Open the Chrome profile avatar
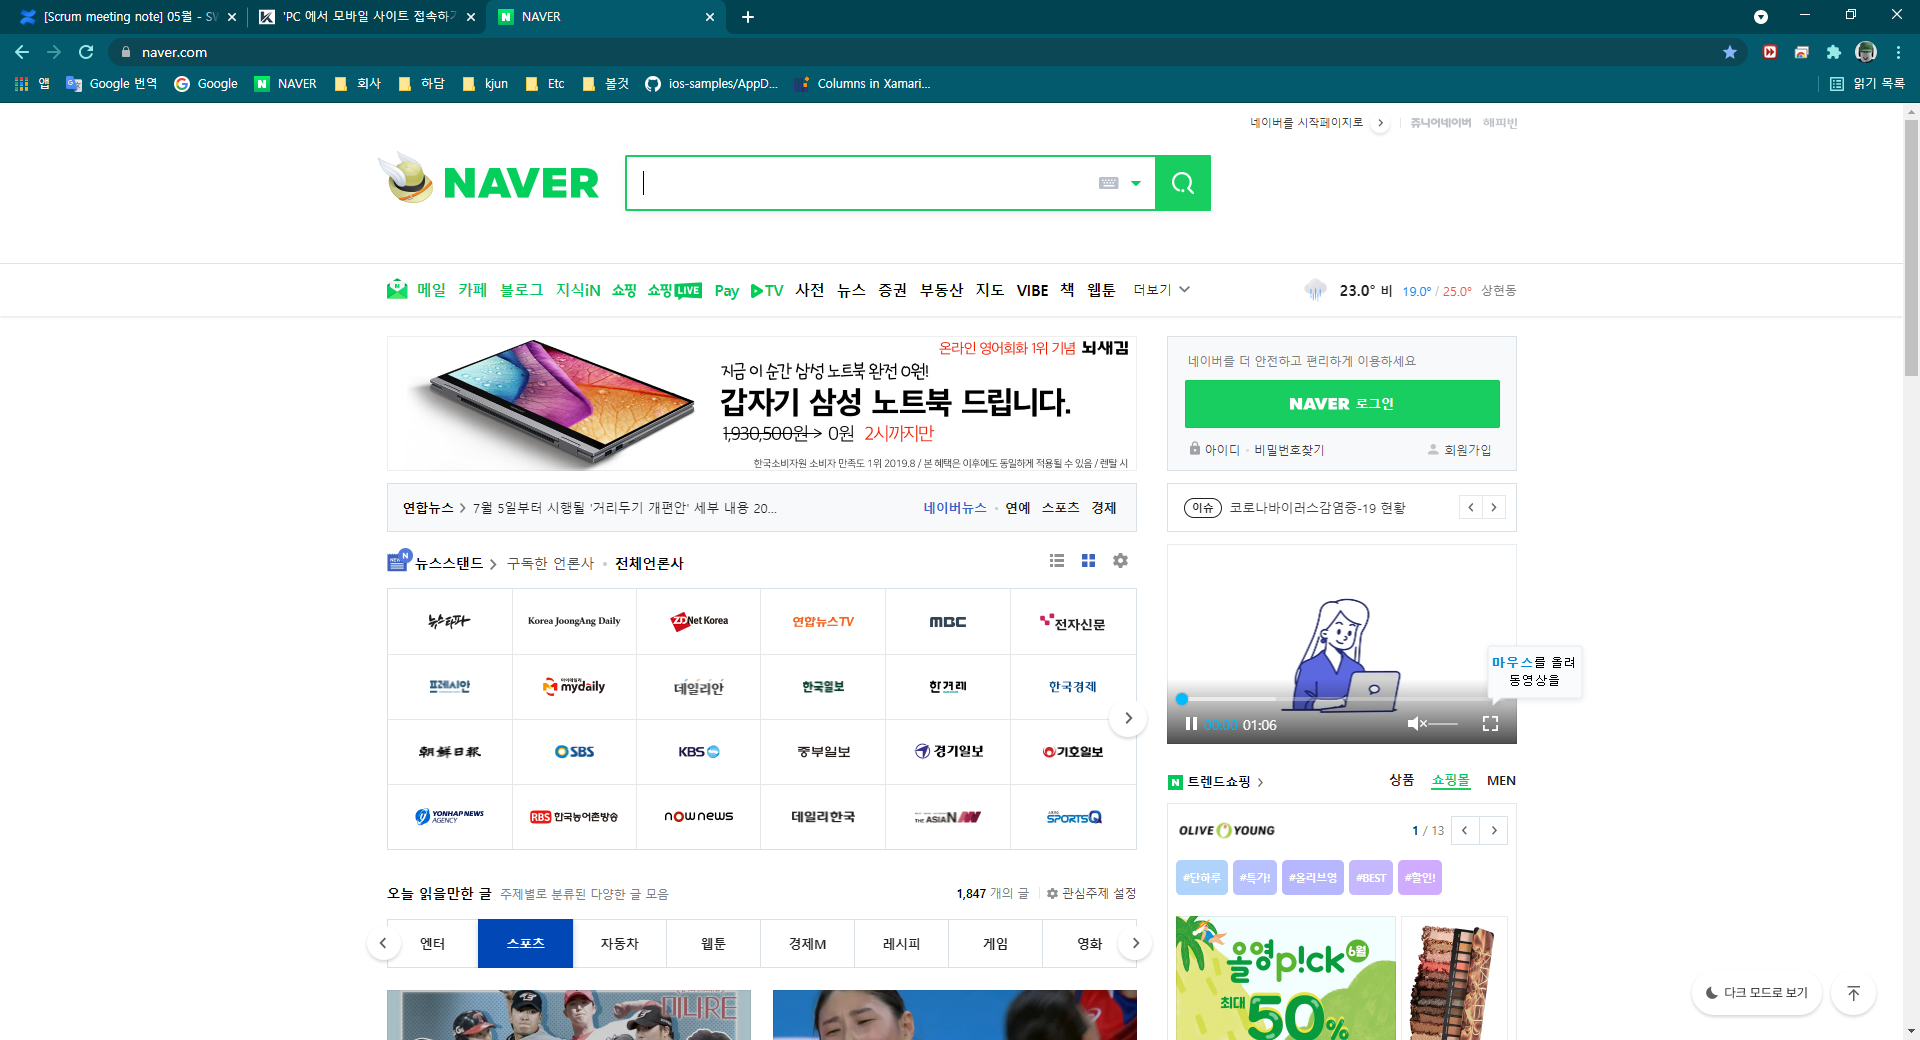Image resolution: width=1920 pixels, height=1040 pixels. (1866, 52)
